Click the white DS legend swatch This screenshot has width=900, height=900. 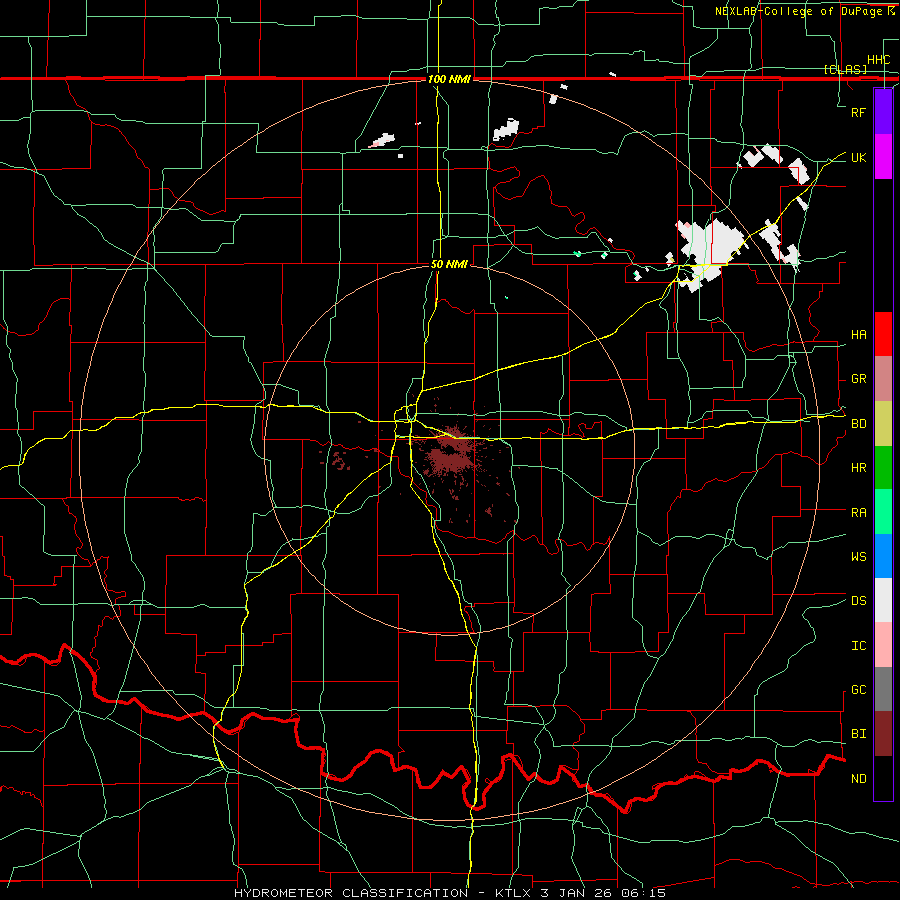coord(883,600)
